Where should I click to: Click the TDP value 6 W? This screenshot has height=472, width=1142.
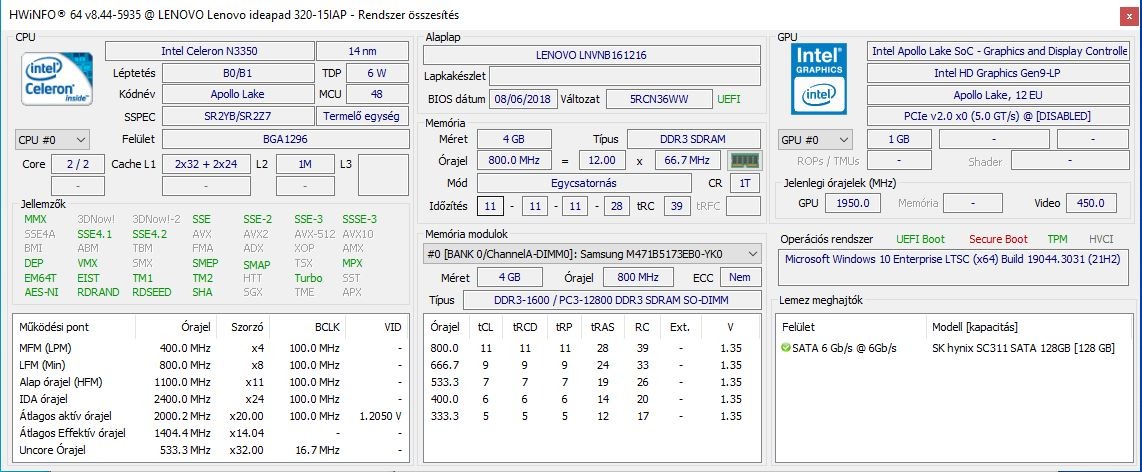tap(377, 73)
